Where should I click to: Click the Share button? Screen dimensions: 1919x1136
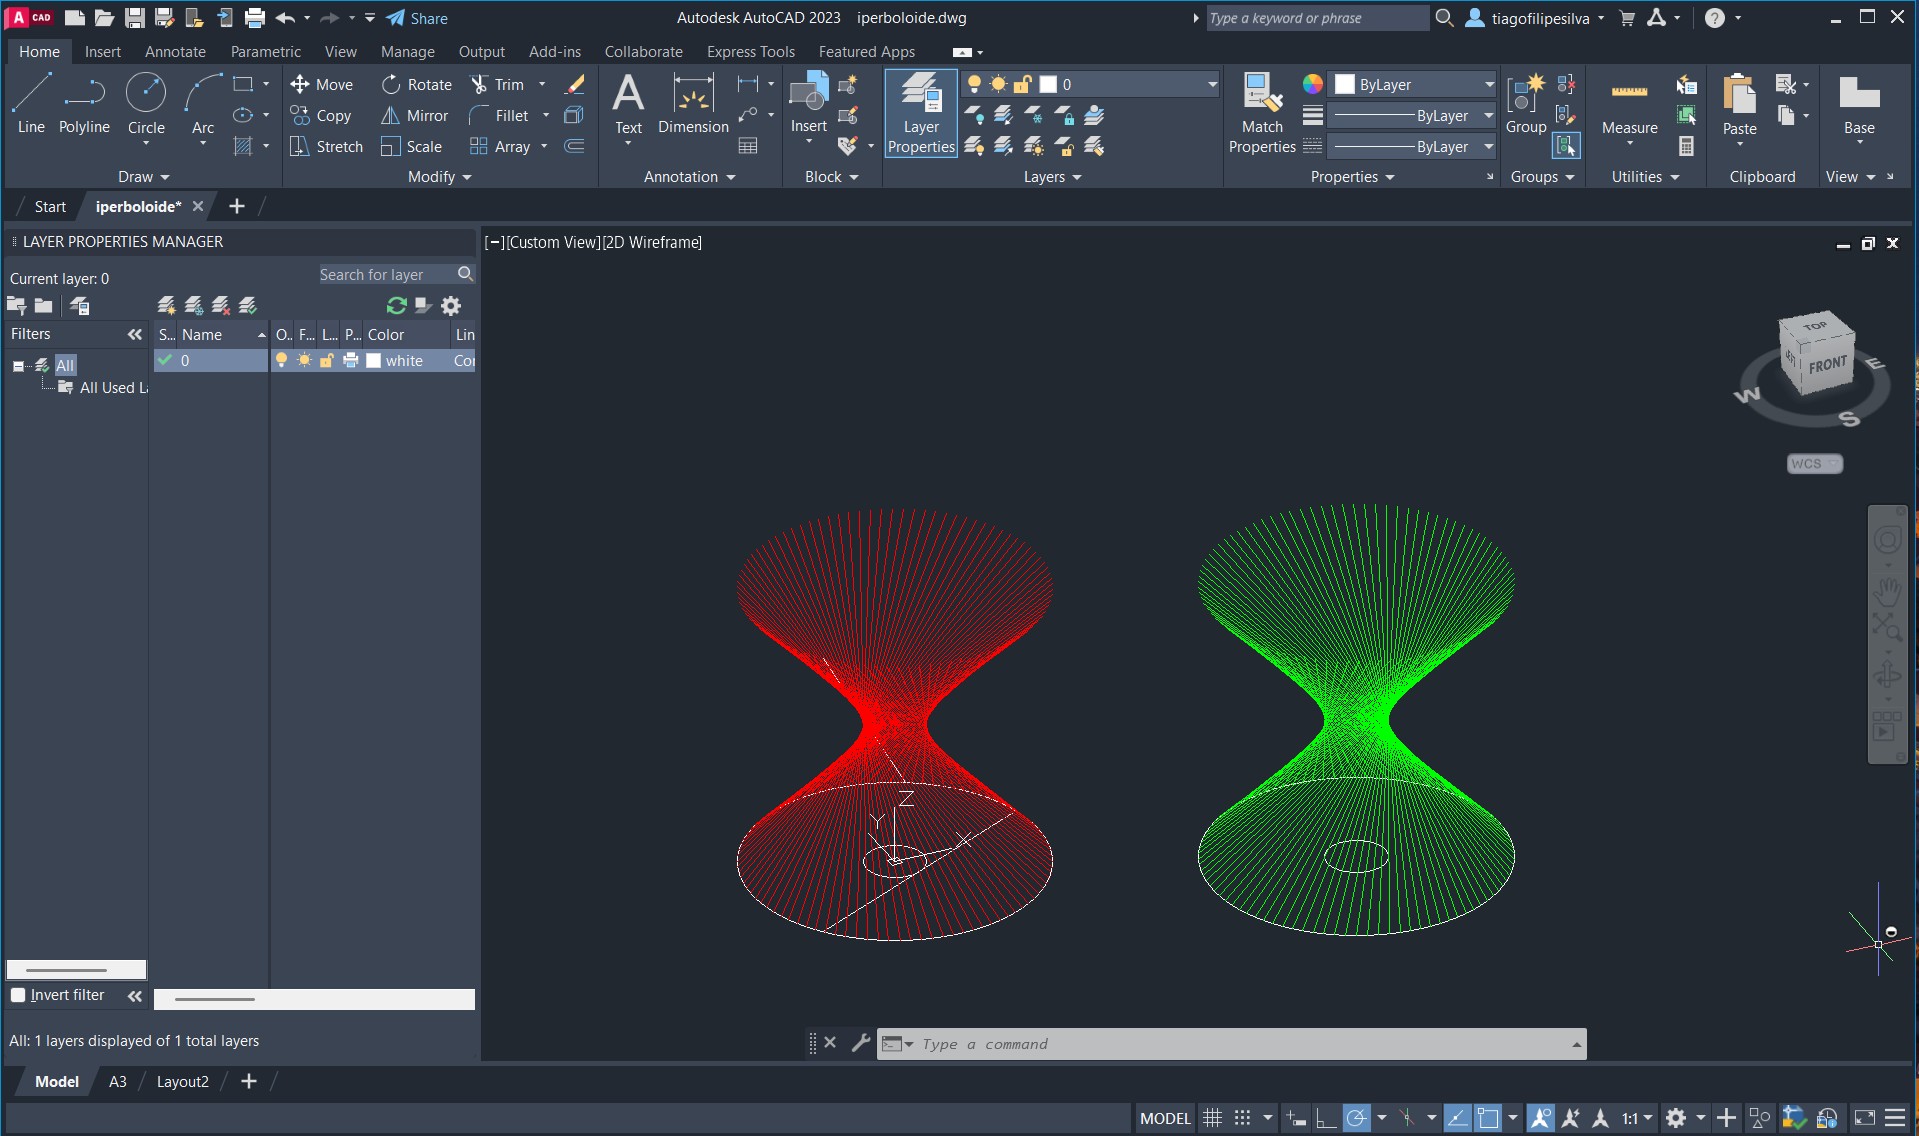[417, 18]
